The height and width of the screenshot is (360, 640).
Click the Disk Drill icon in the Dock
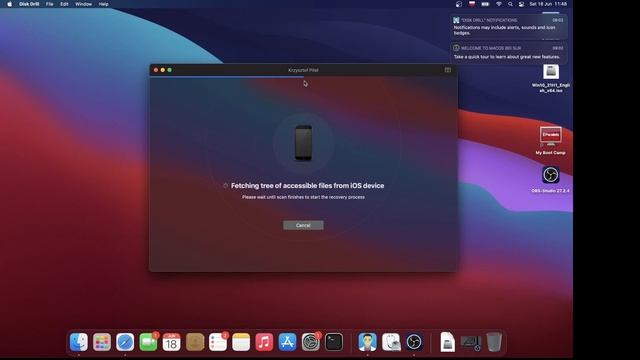coord(367,342)
